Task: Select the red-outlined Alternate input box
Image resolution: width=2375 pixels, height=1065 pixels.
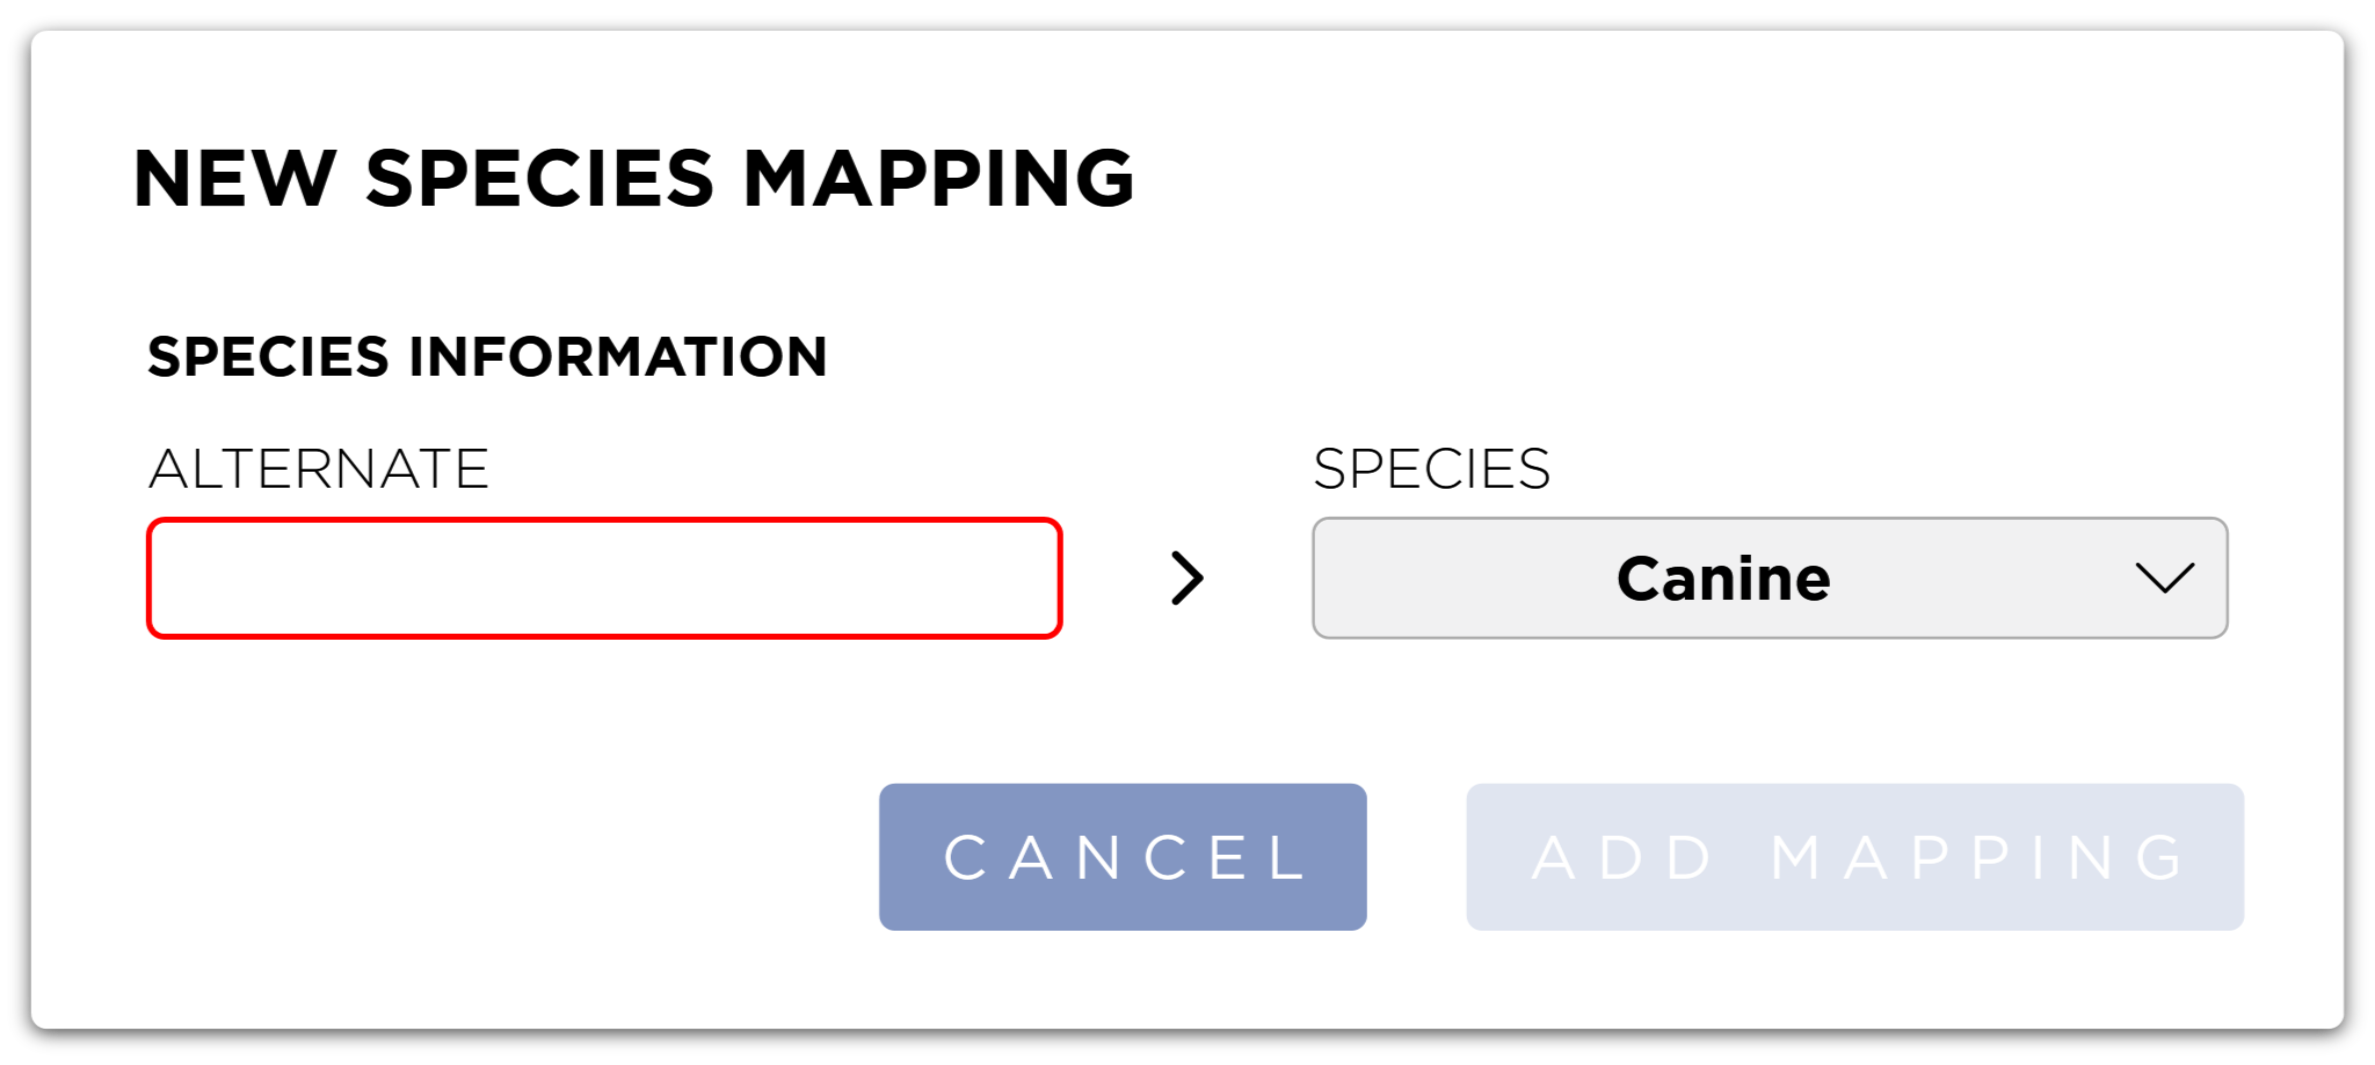Action: tap(604, 578)
